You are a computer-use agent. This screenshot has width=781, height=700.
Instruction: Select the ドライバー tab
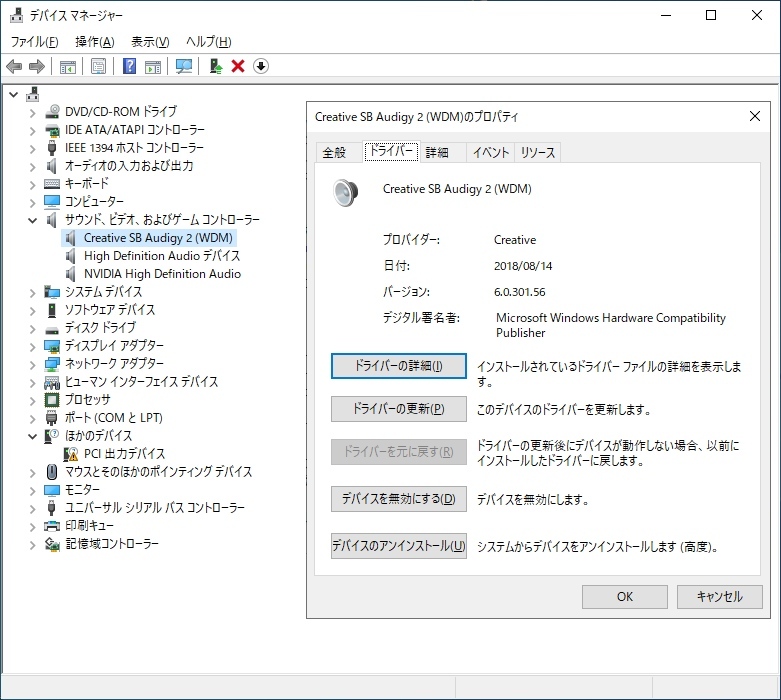point(391,151)
